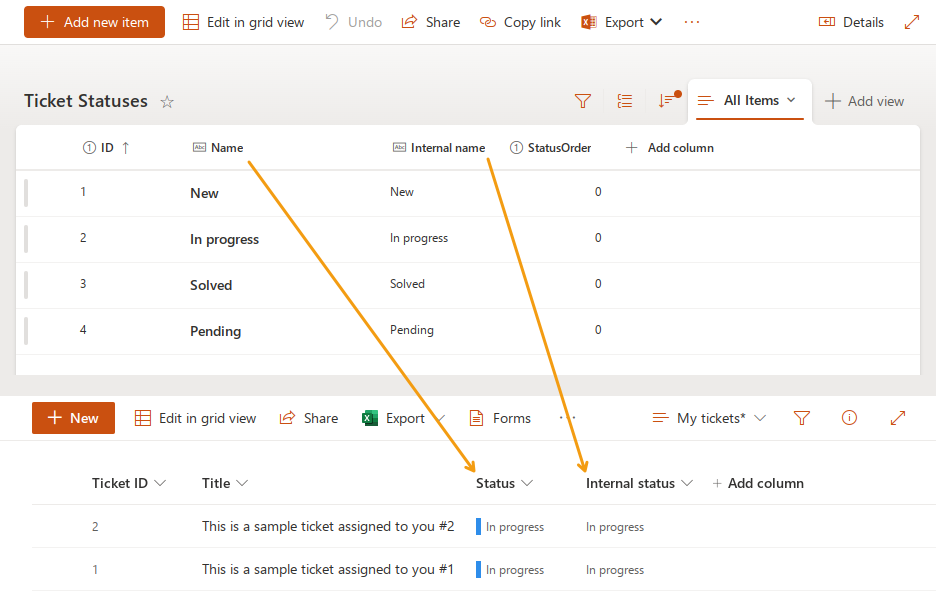The width and height of the screenshot is (936, 611).
Task: Click the Undo command
Action: [x=353, y=22]
